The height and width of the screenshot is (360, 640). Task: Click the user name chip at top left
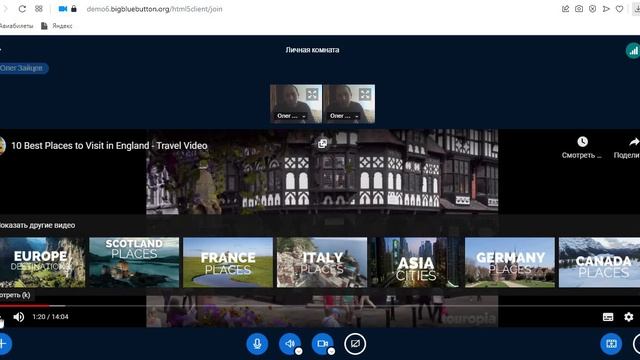[24, 68]
